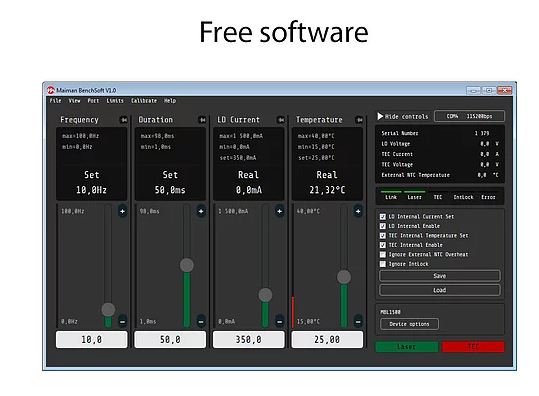Screen dimensions: 539x396
Task: Click the LD Current field showing 350,0
Action: point(249,340)
